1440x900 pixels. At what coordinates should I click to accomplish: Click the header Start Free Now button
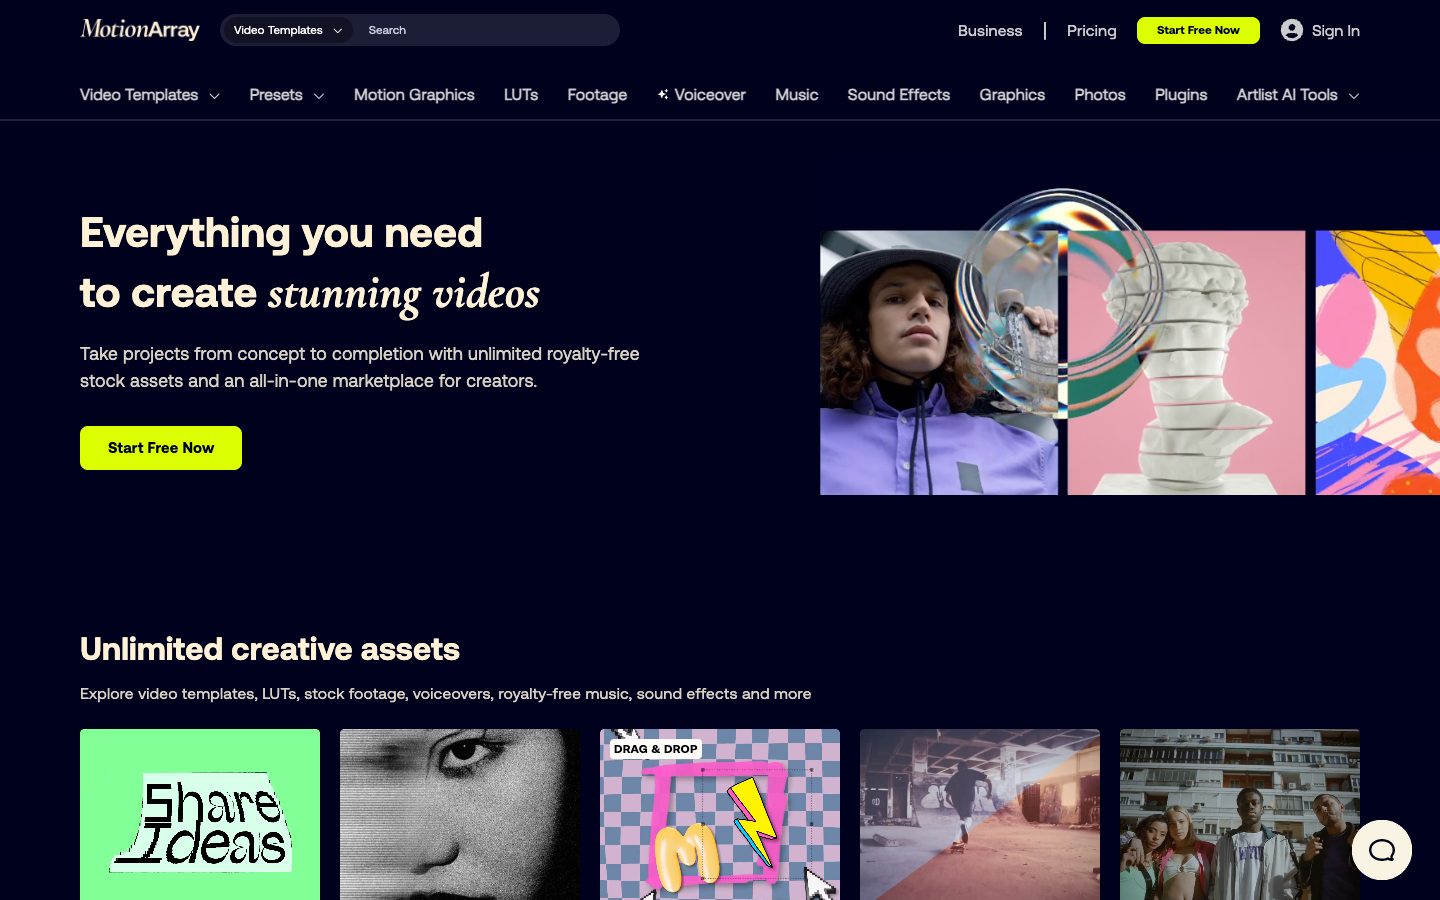click(1198, 30)
